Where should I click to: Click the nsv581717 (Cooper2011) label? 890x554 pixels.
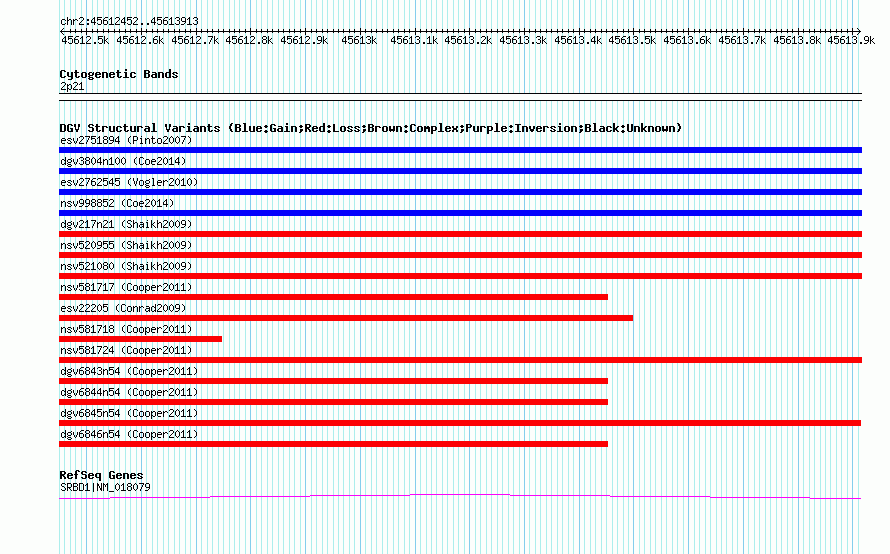pos(127,287)
